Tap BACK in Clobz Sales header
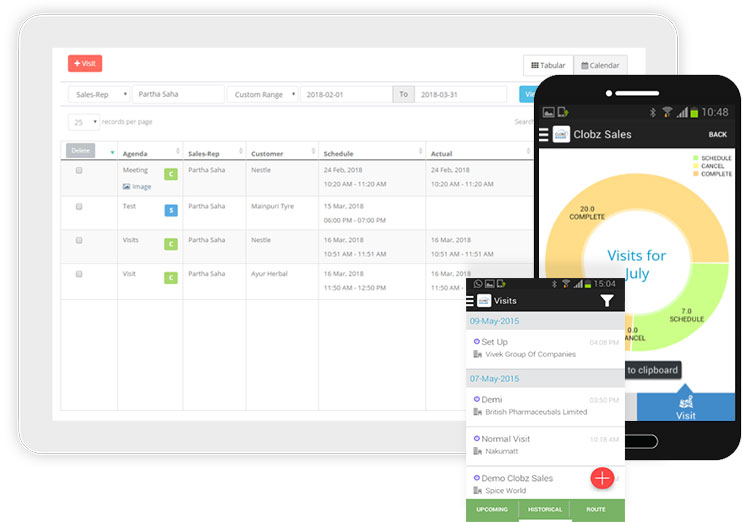 717,134
